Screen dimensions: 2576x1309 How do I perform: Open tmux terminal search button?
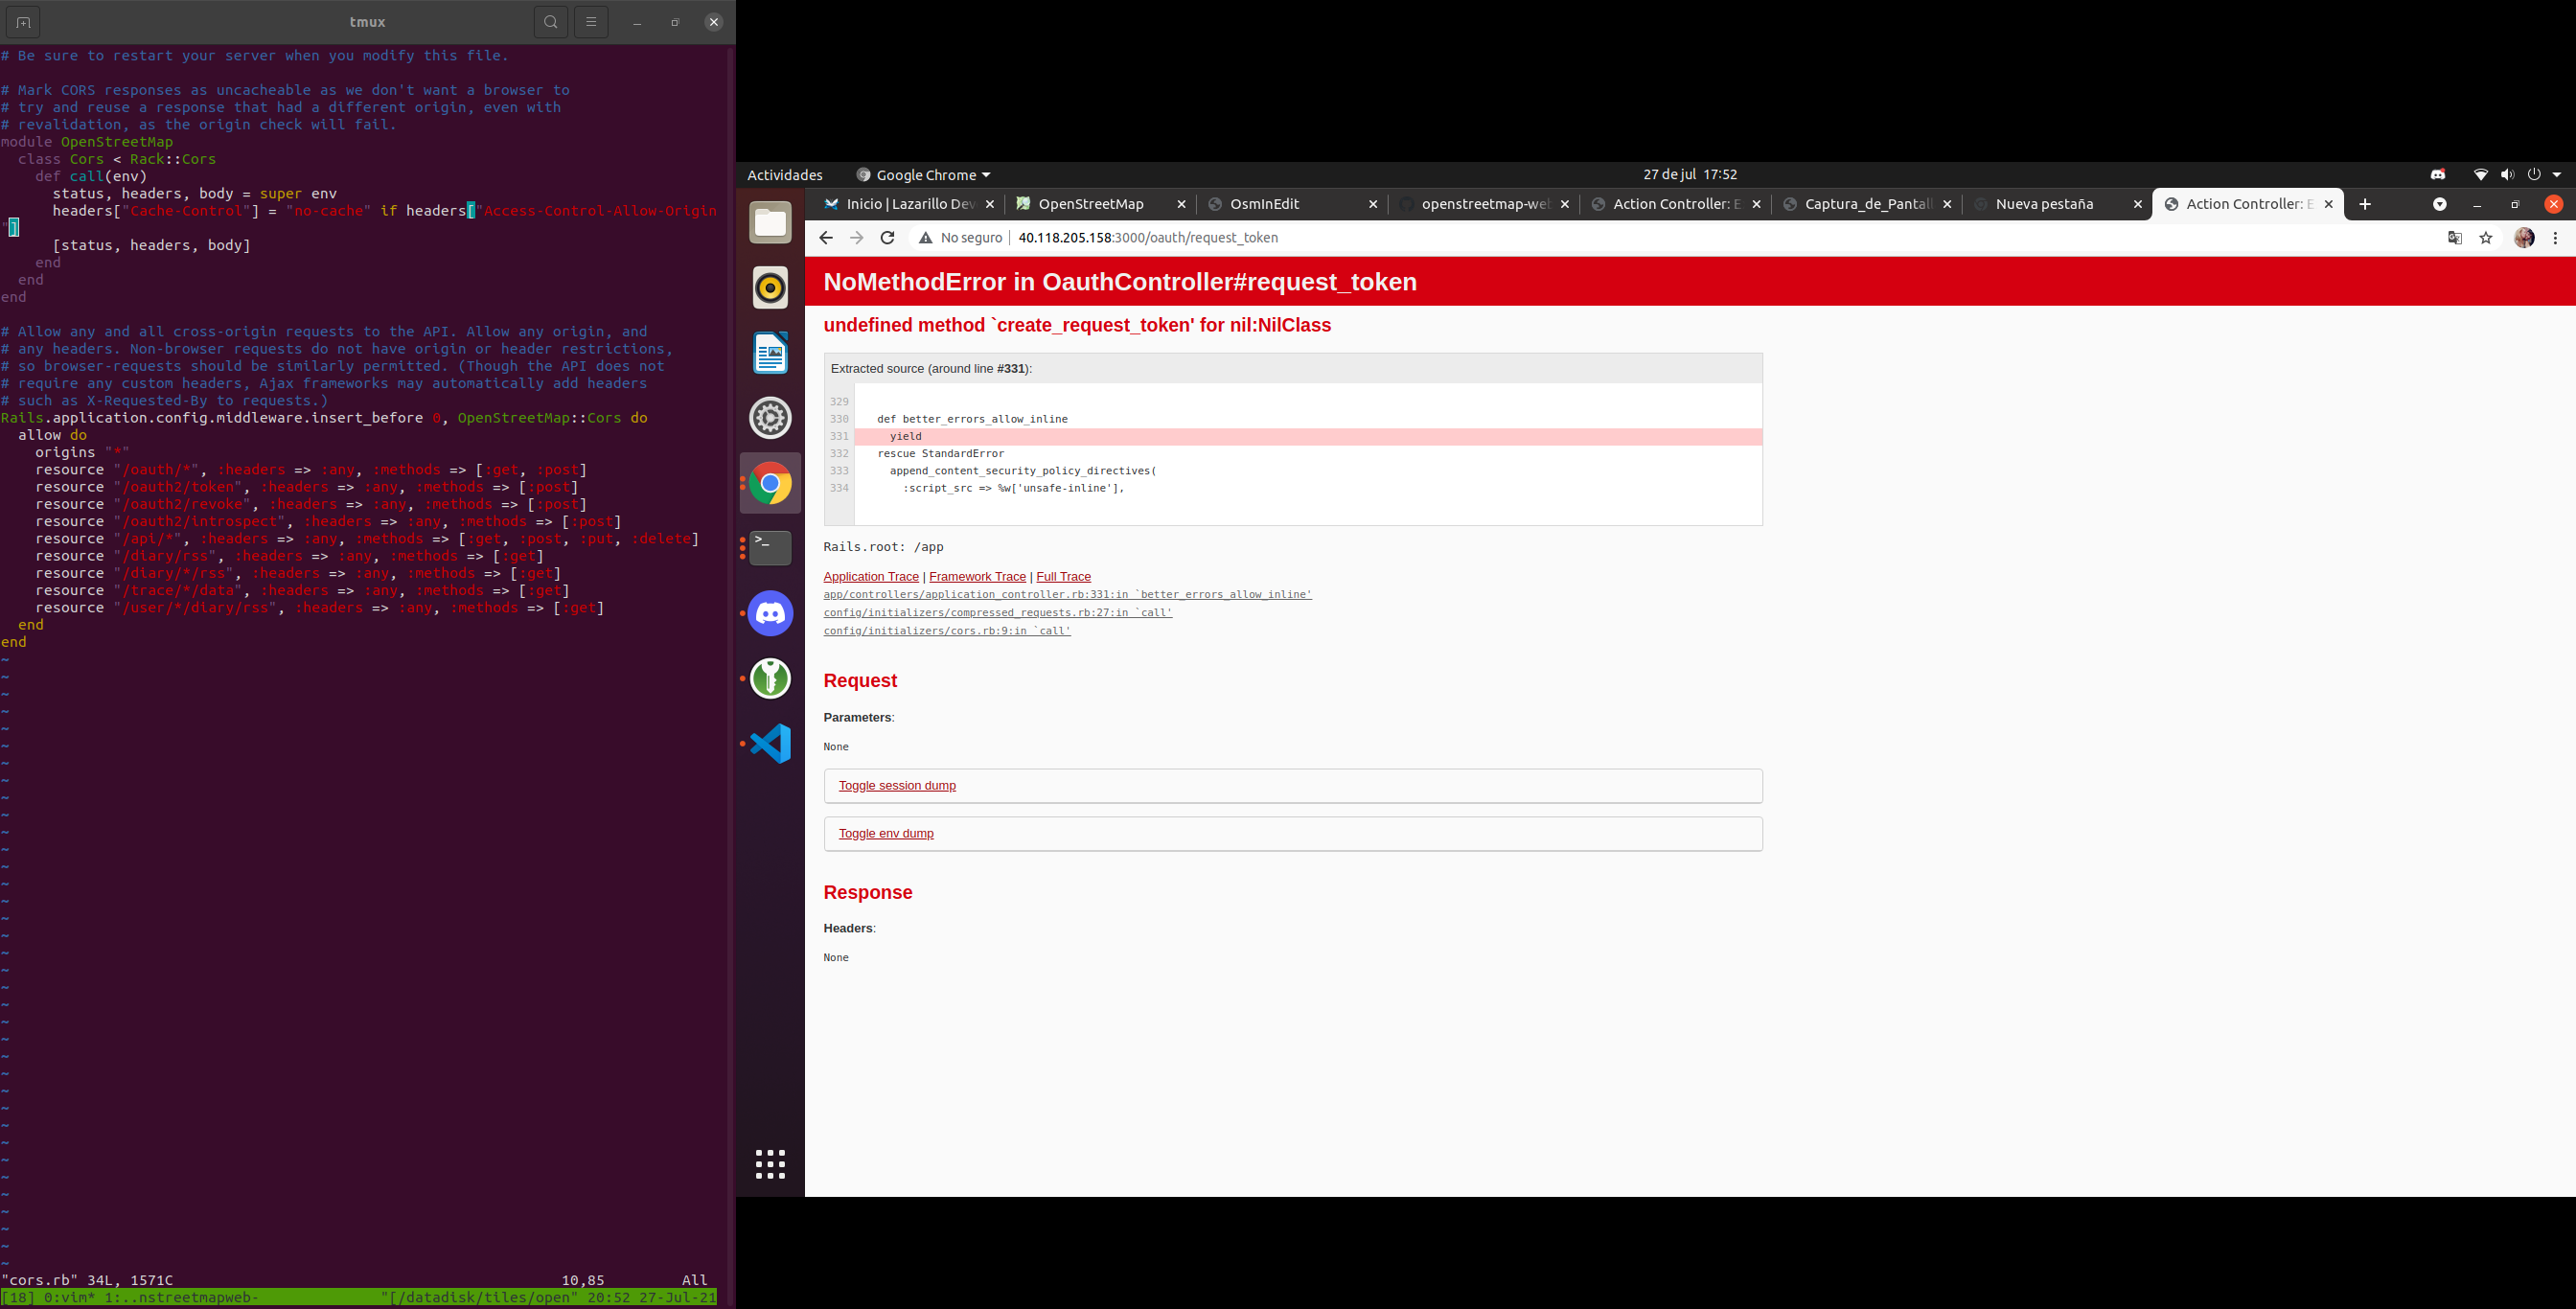point(550,22)
